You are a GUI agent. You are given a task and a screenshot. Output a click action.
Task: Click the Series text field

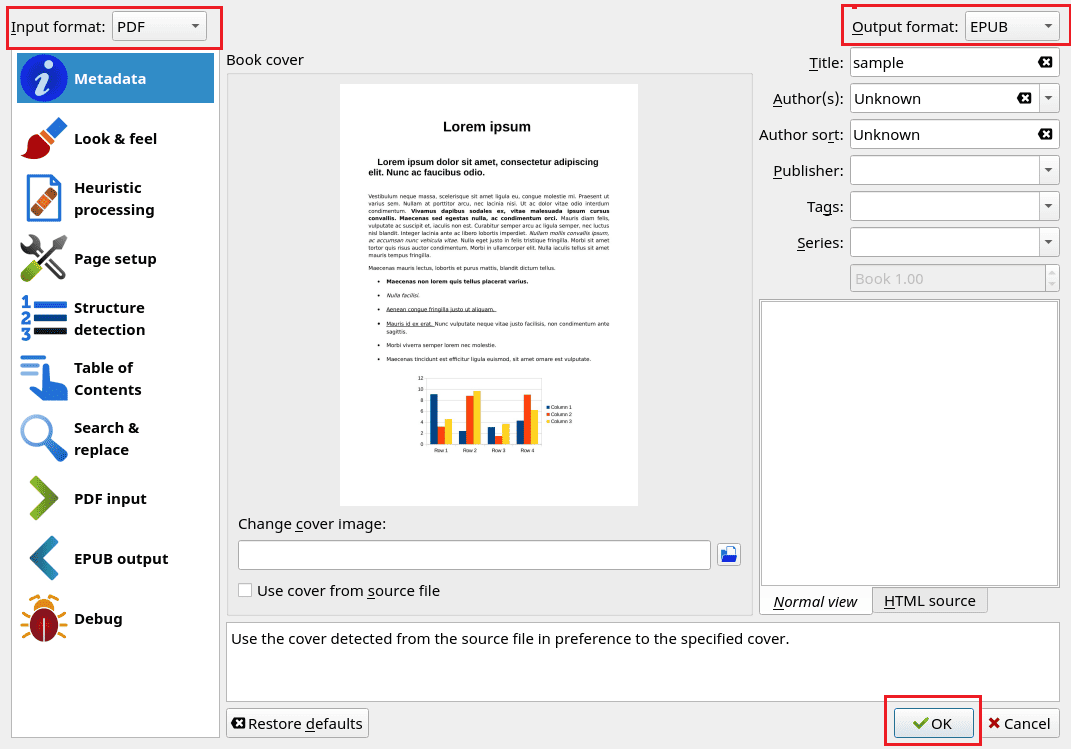(x=945, y=242)
